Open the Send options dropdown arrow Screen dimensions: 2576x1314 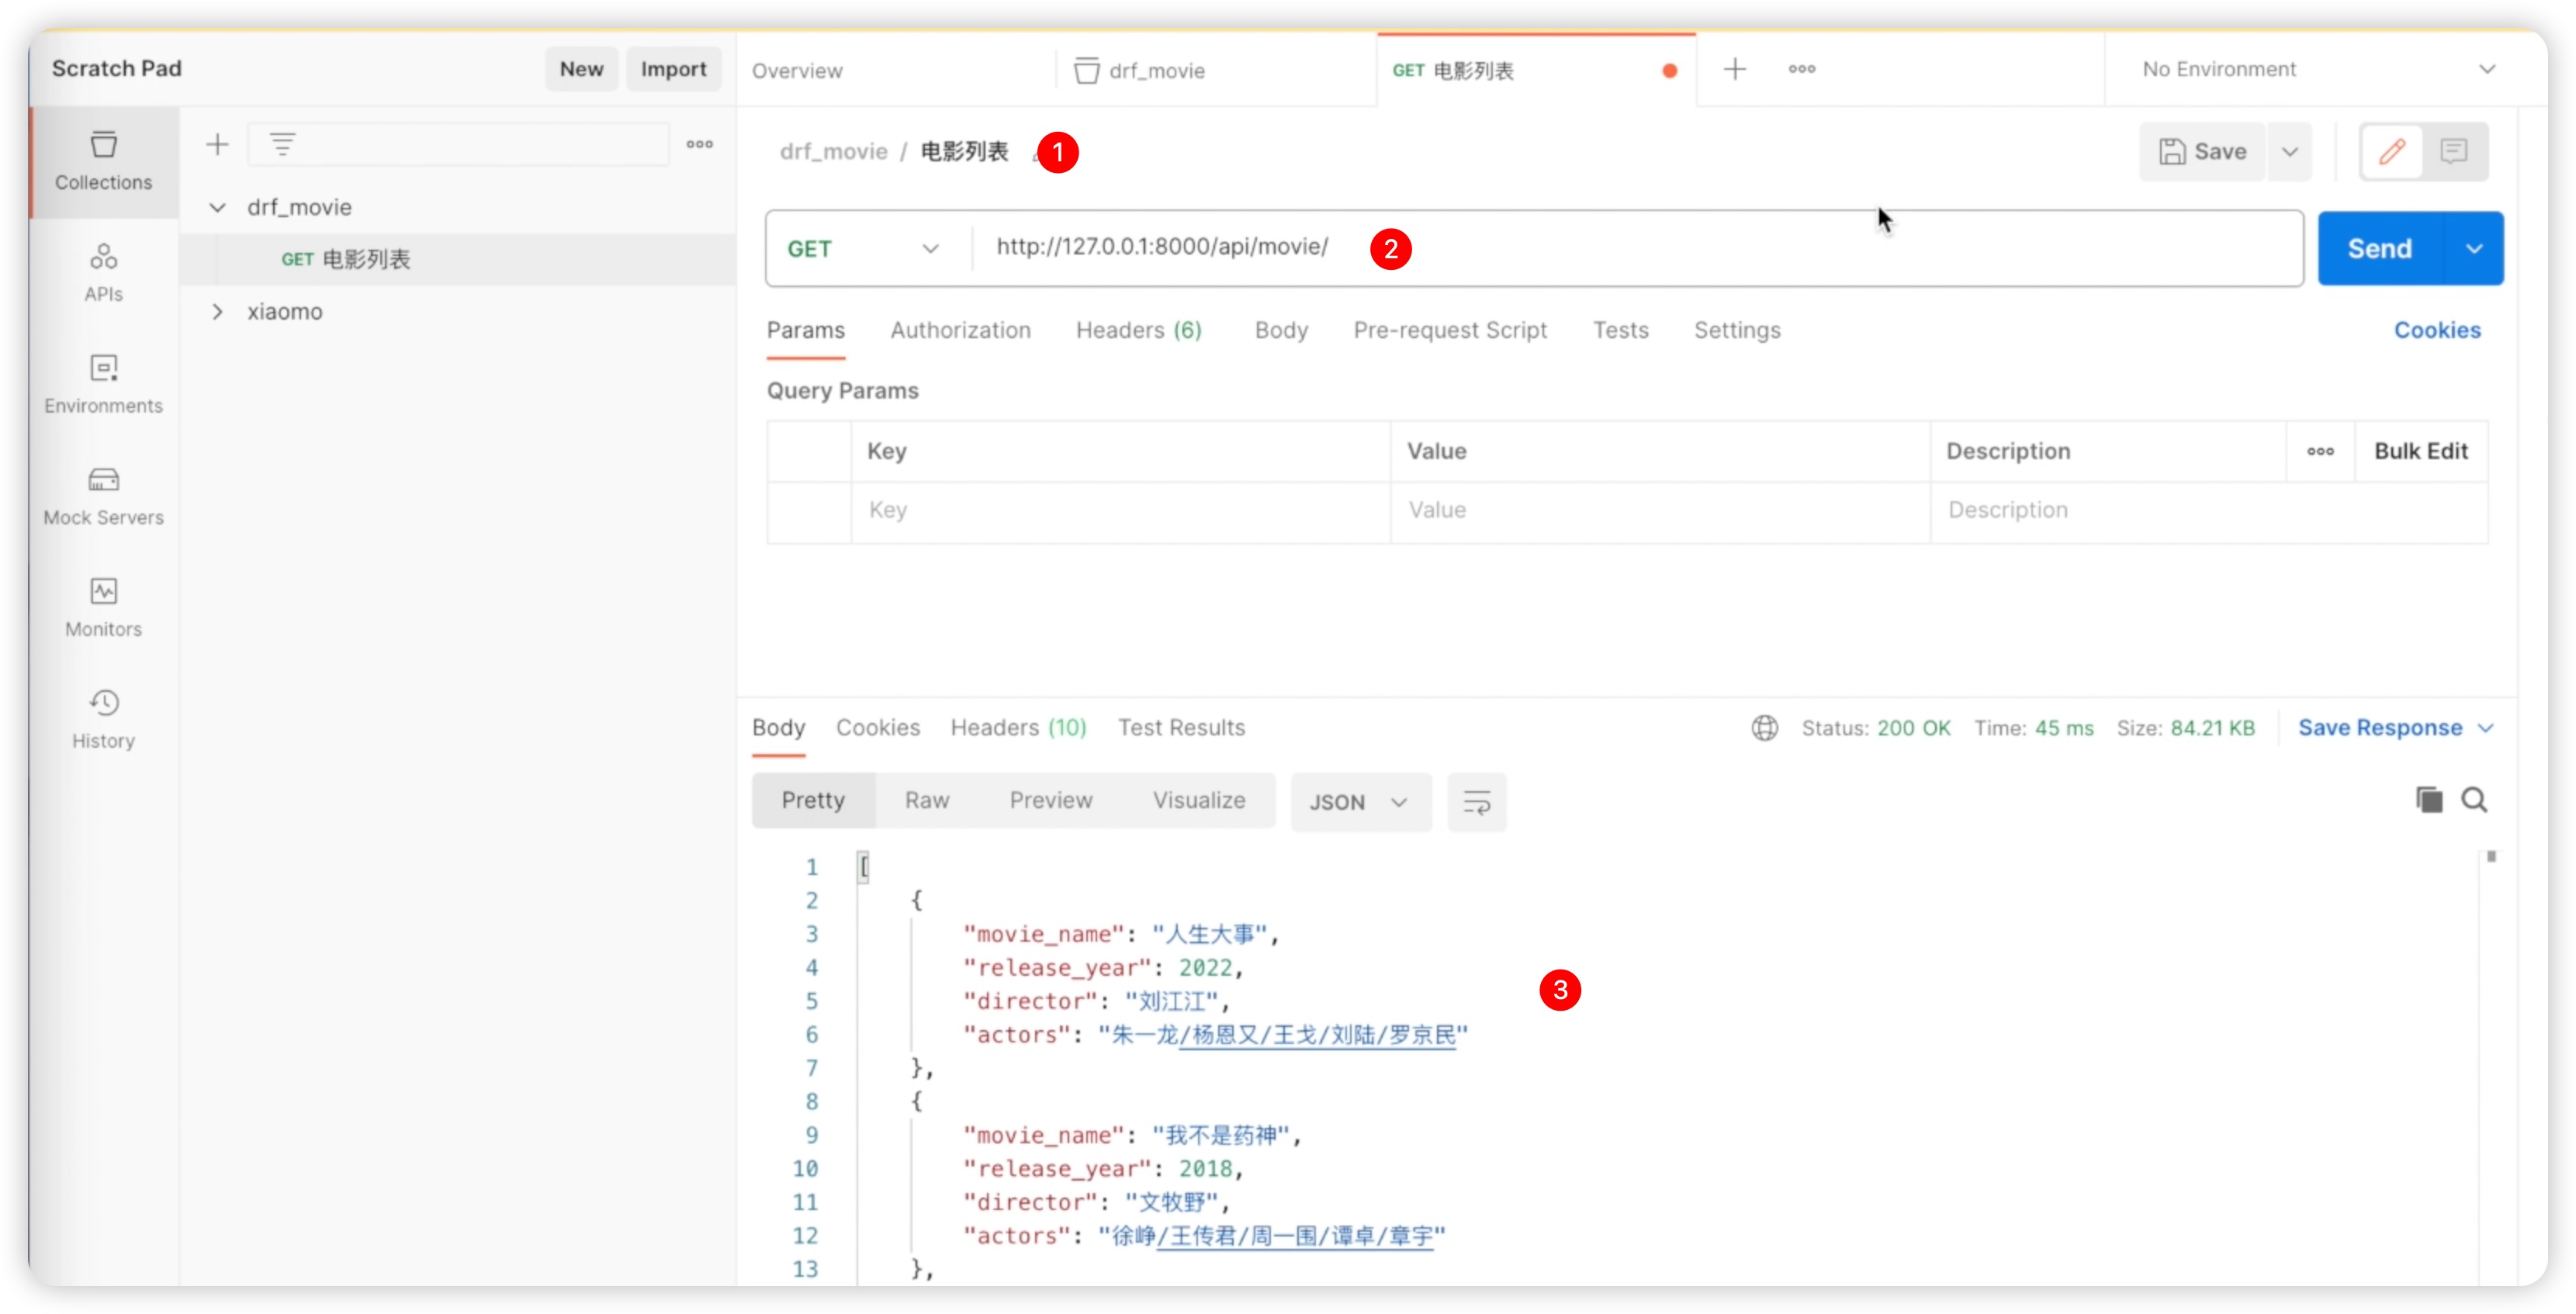tap(2474, 249)
